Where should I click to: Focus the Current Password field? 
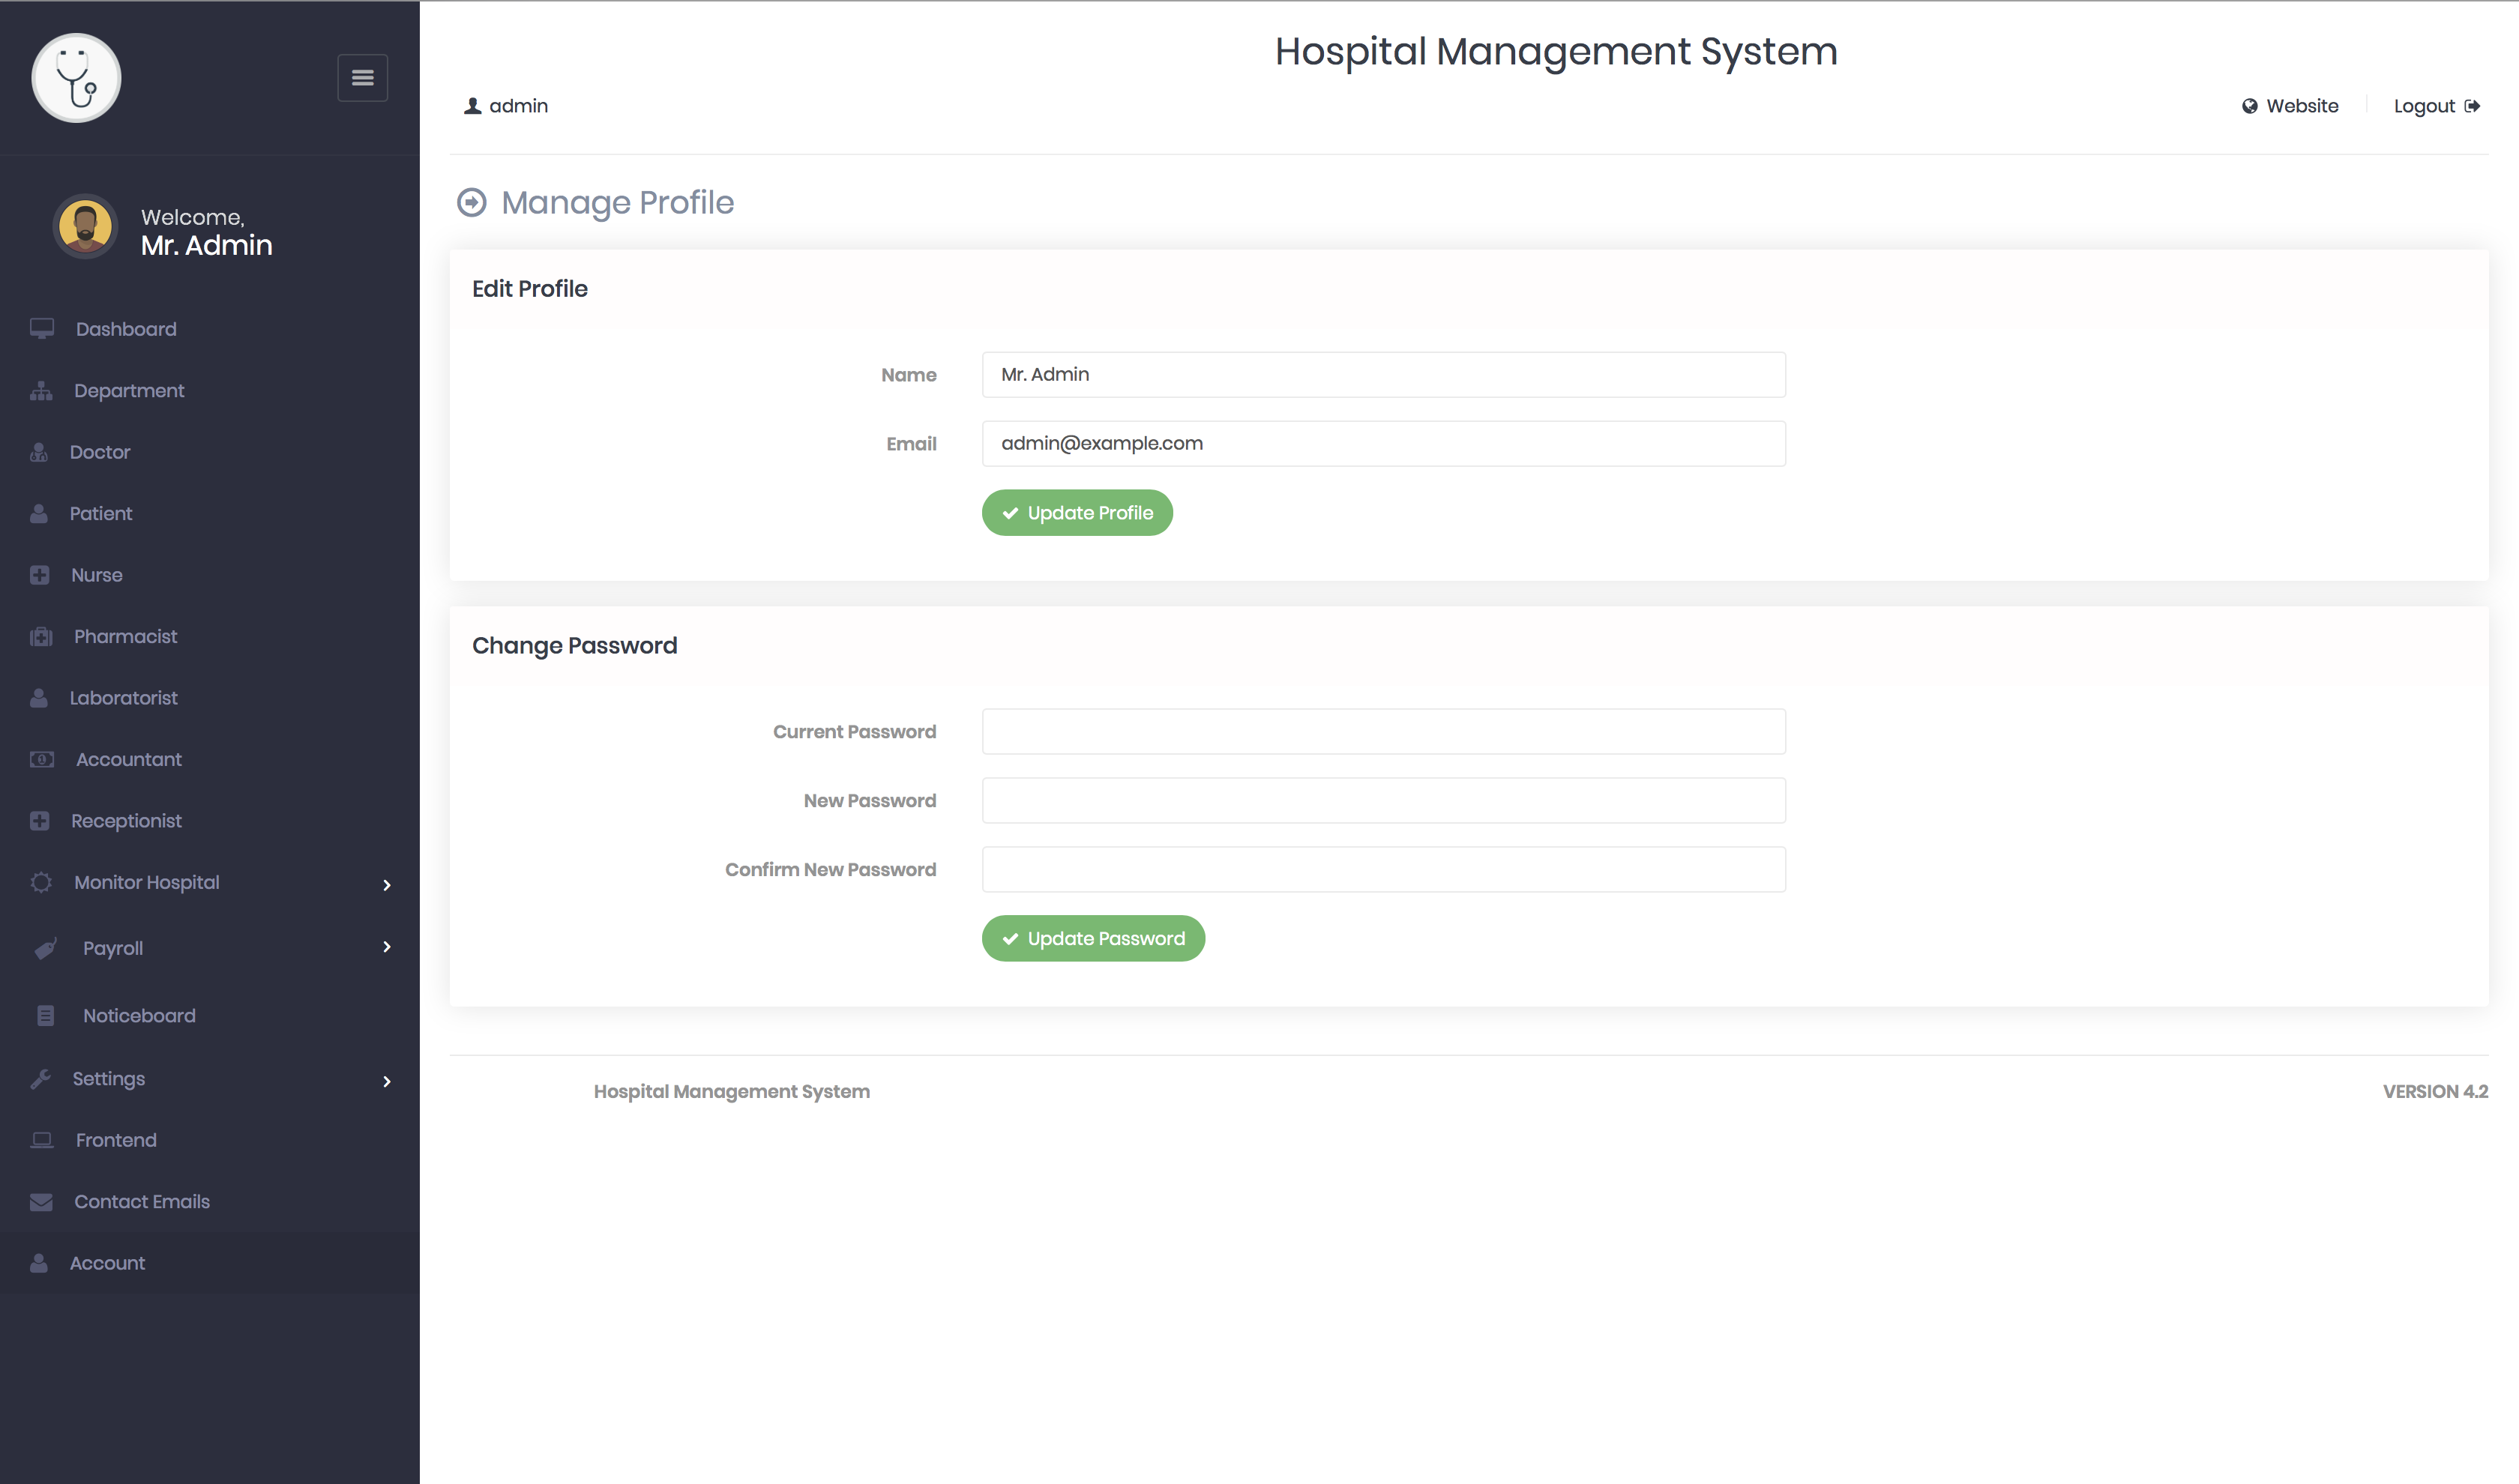click(x=1383, y=732)
